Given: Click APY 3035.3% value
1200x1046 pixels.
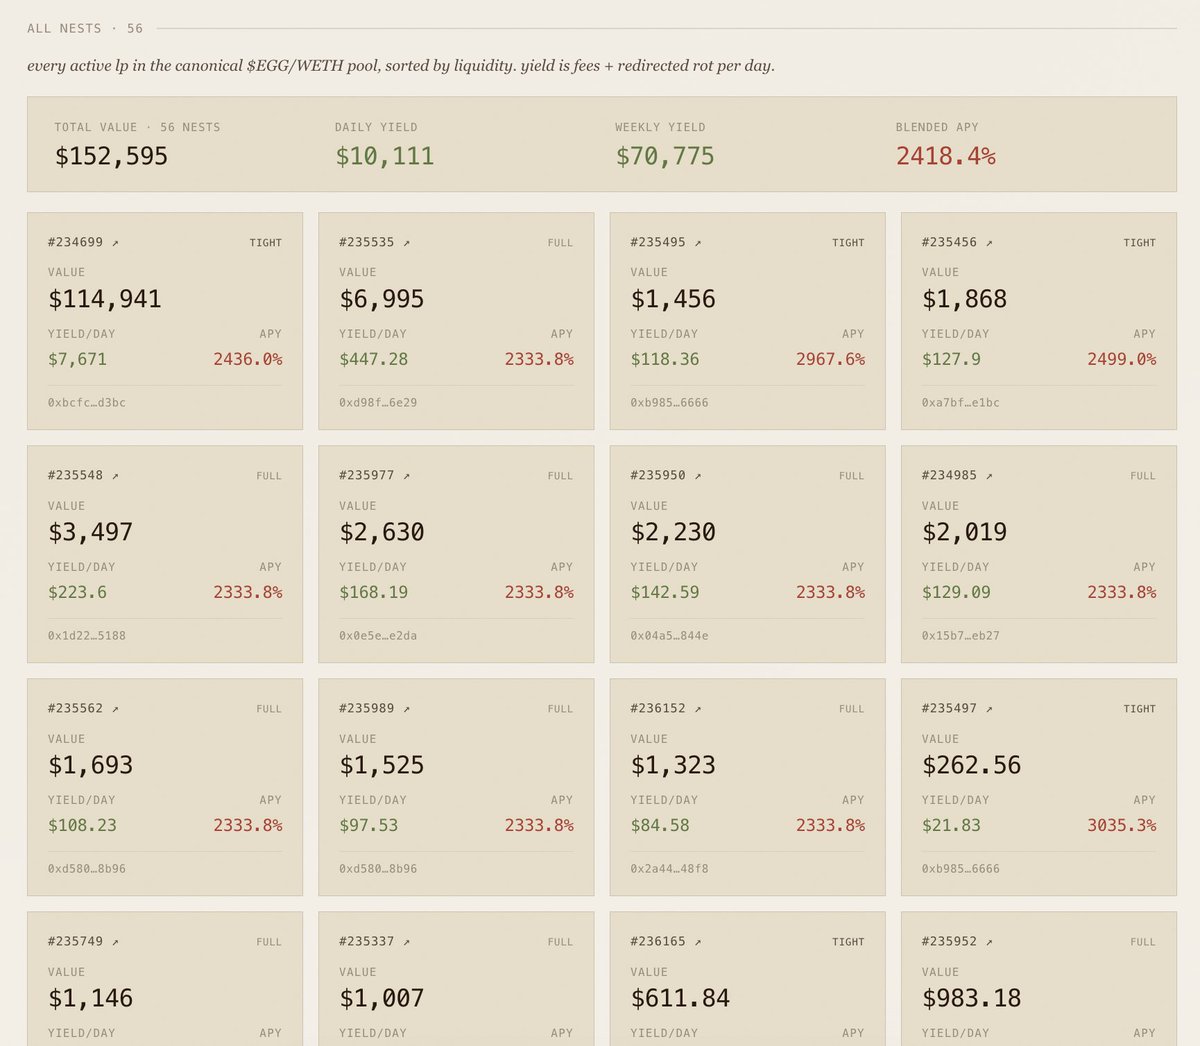Looking at the screenshot, I should (1122, 825).
